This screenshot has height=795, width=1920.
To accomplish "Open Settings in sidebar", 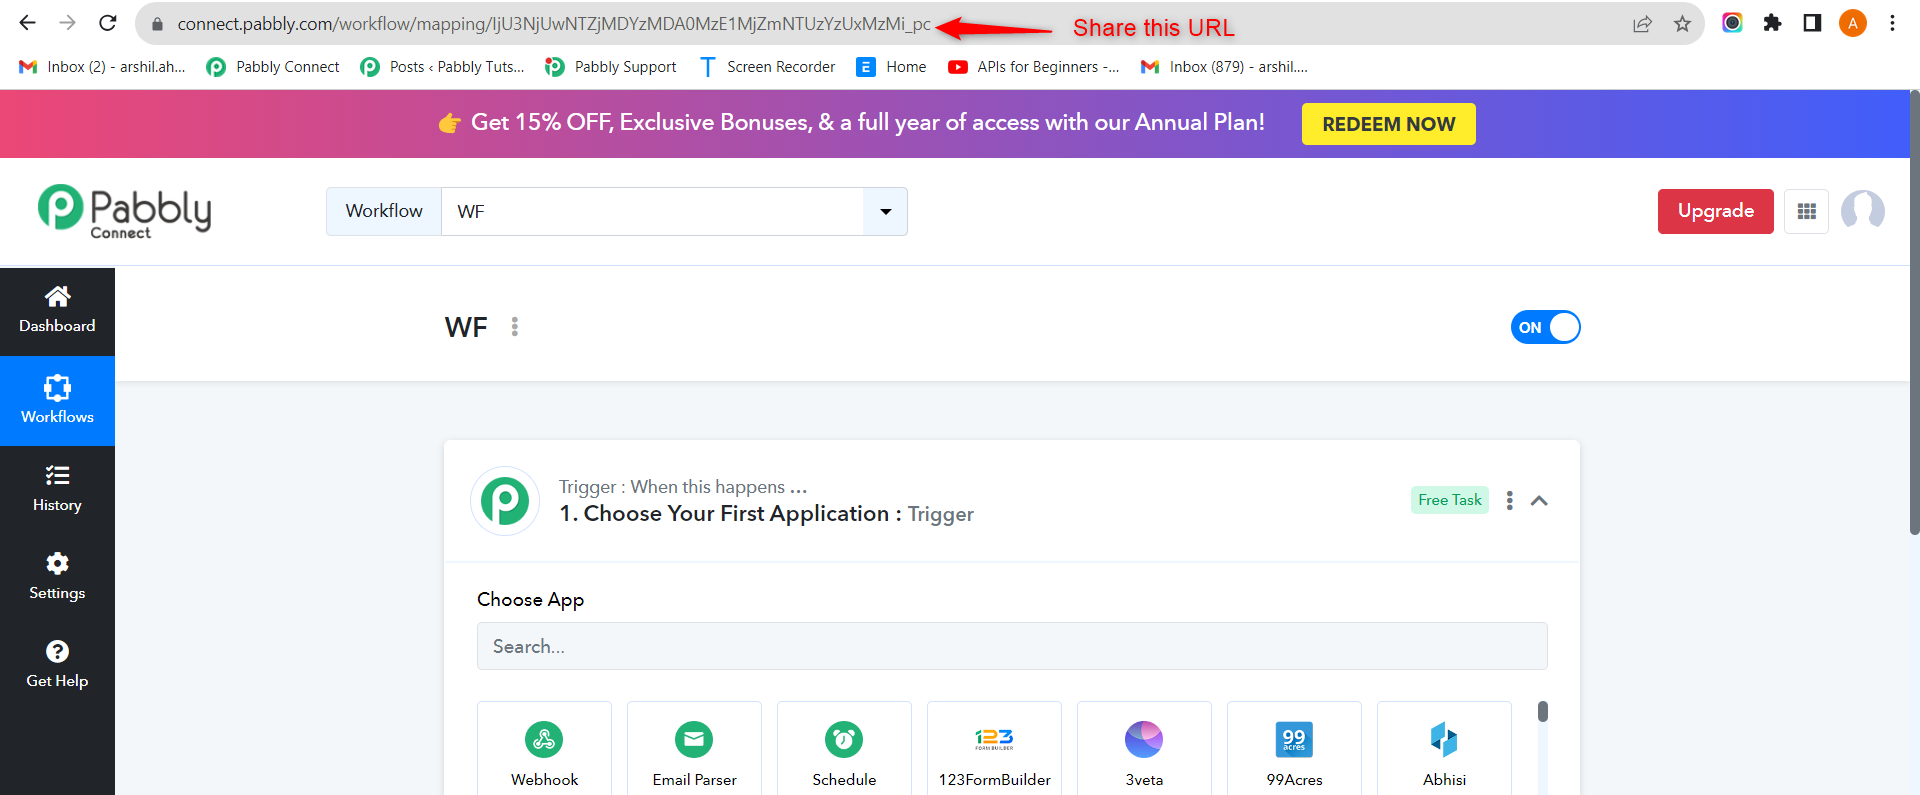I will pos(57,577).
